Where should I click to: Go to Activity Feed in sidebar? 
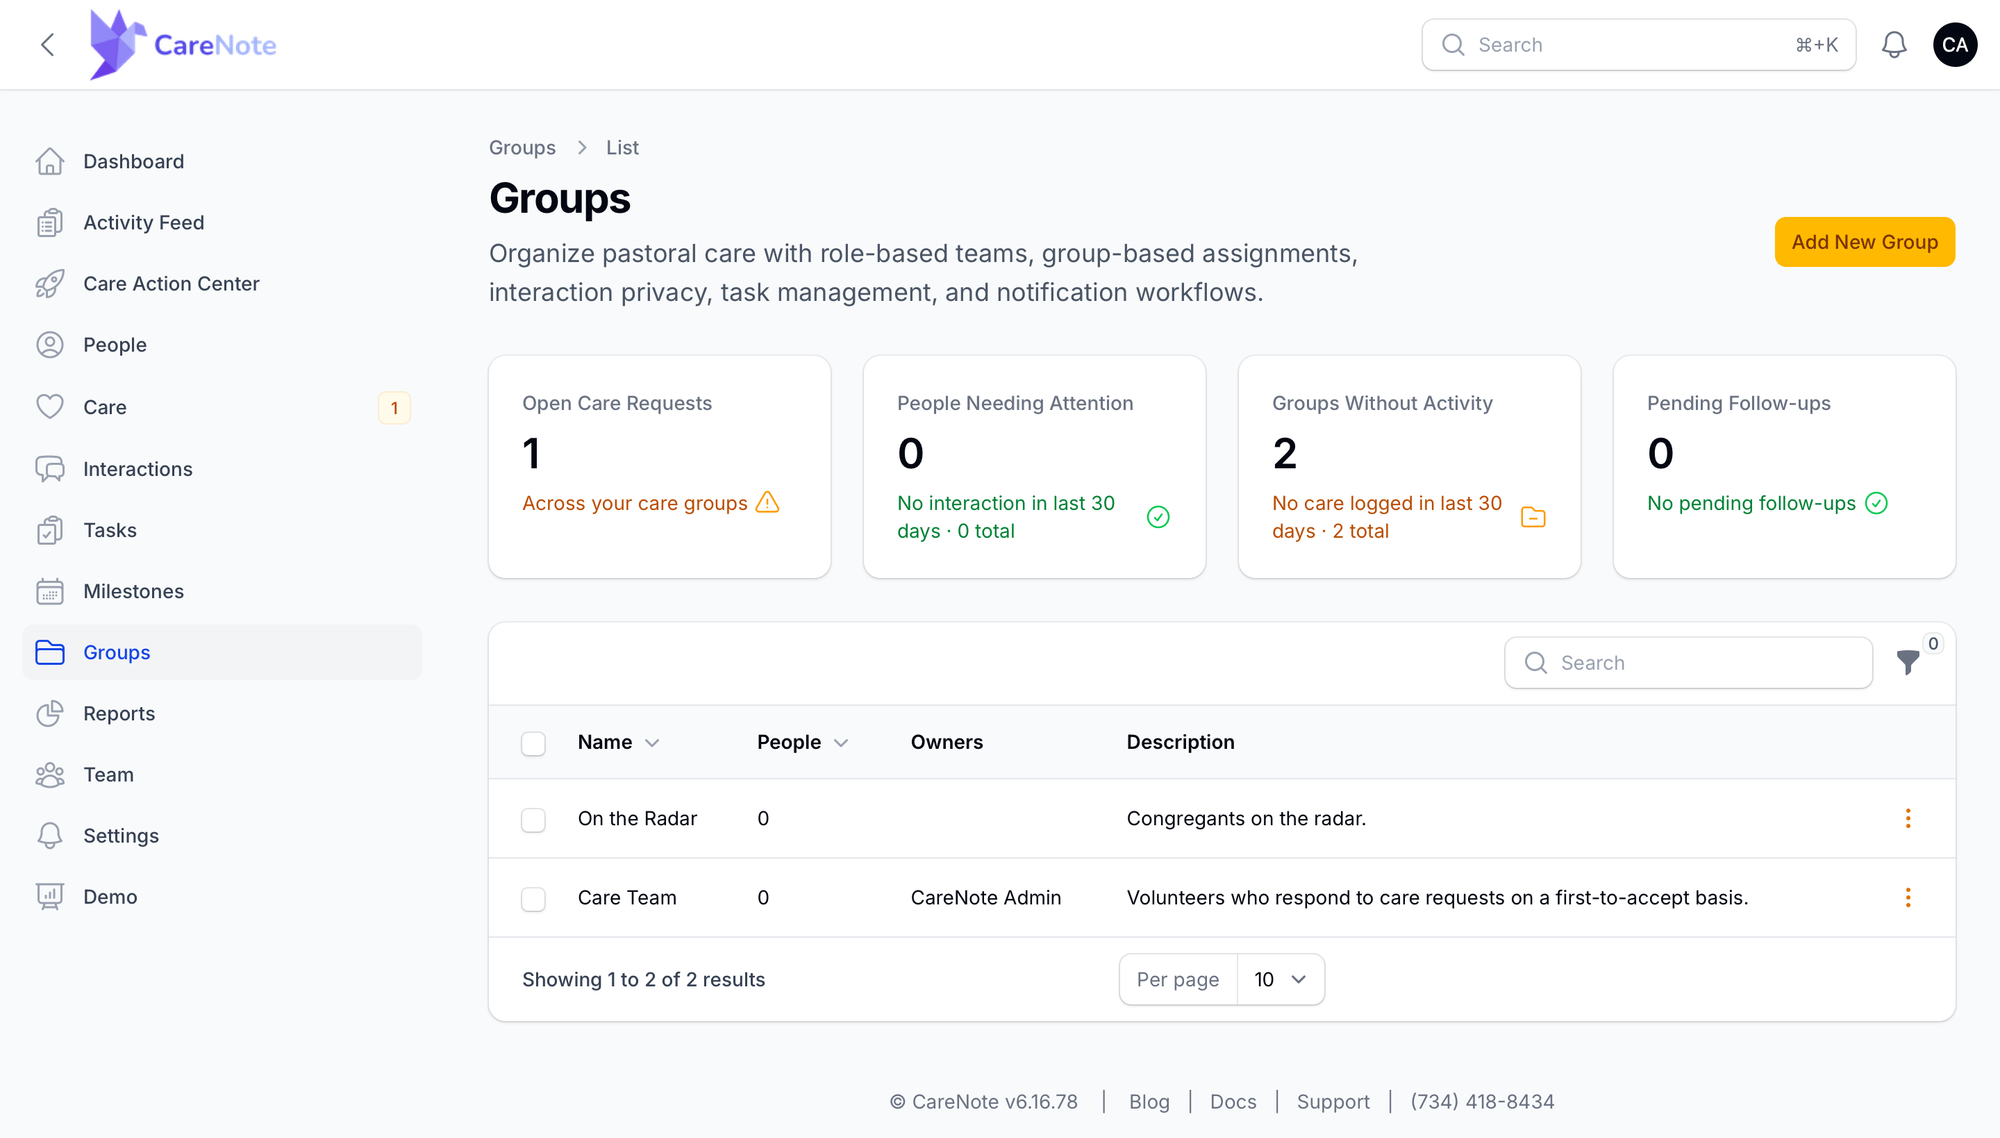(222, 223)
